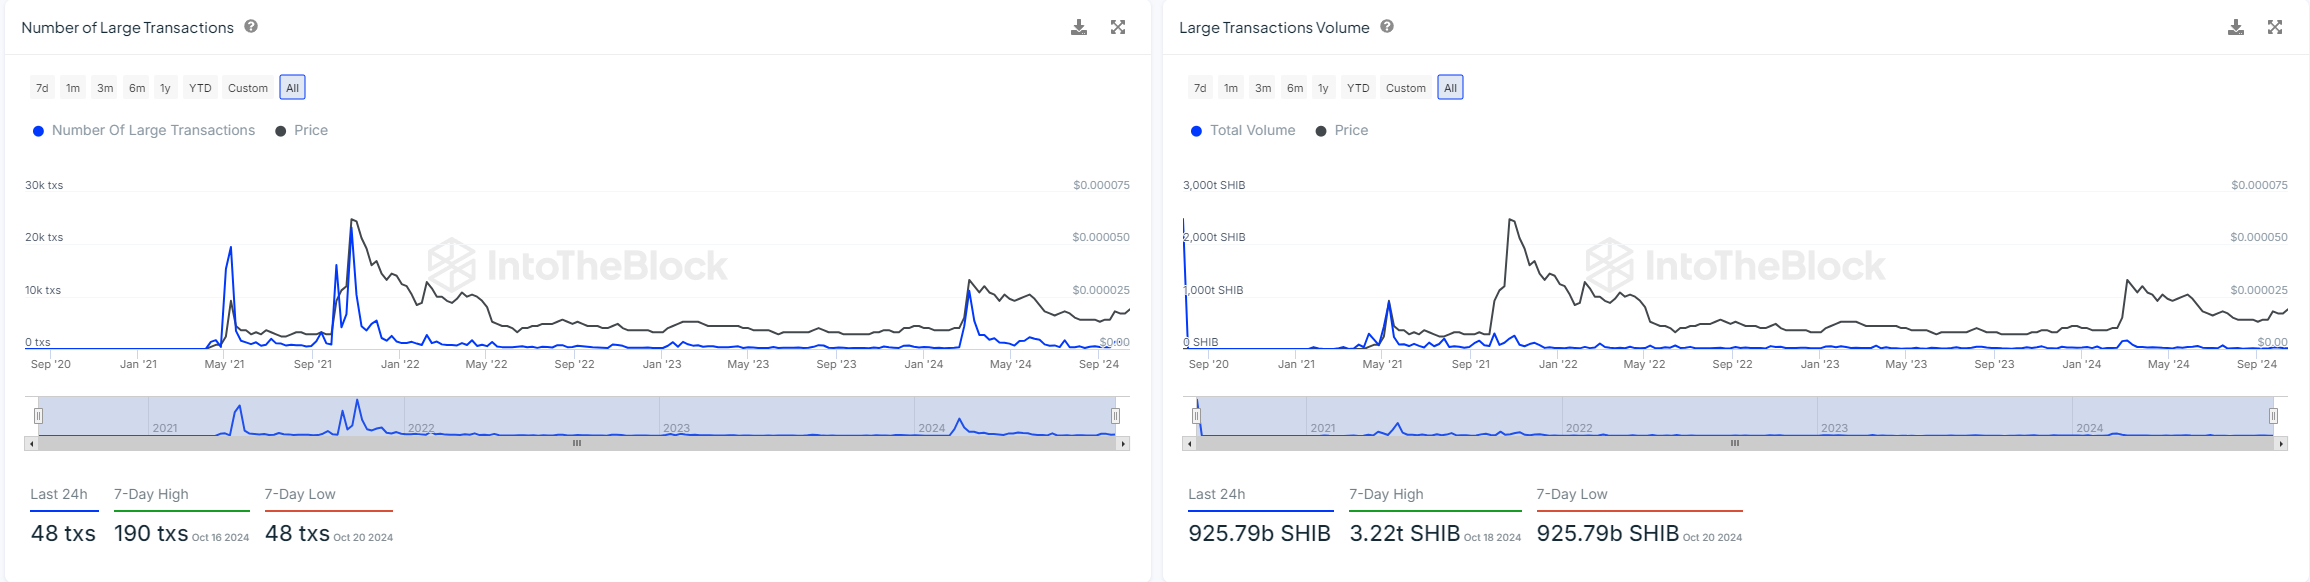Viewport: 2310px width, 582px height.
Task: Choose Custom range for transactions chart
Action: [248, 88]
